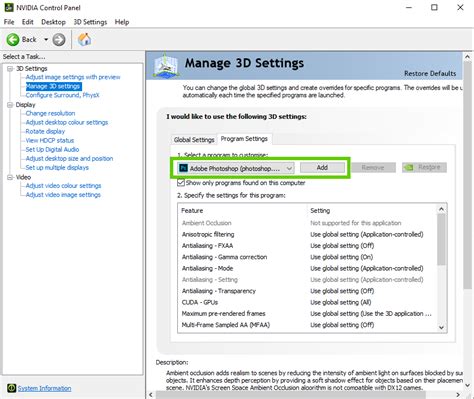Open the Adobe Photoshop program dropdown
Image resolution: width=474 pixels, height=399 pixels.
pyautogui.click(x=235, y=168)
